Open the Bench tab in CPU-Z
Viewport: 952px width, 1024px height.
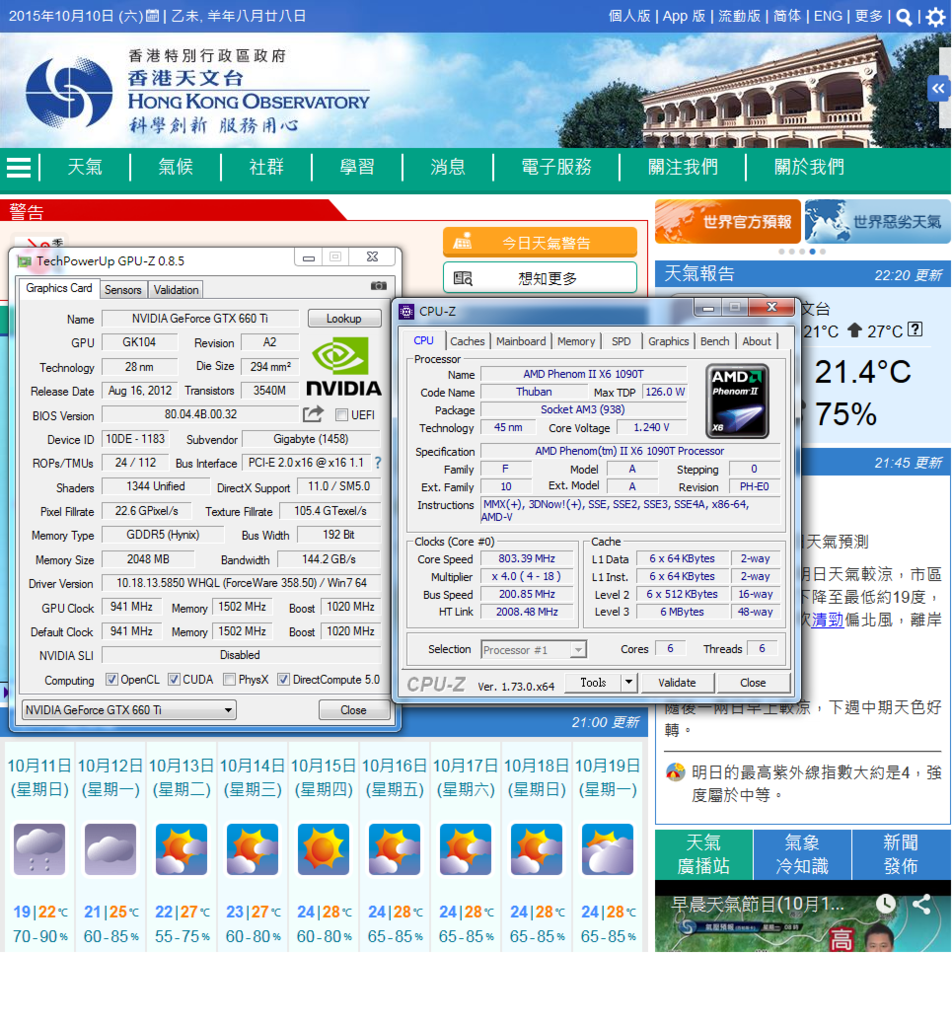714,341
